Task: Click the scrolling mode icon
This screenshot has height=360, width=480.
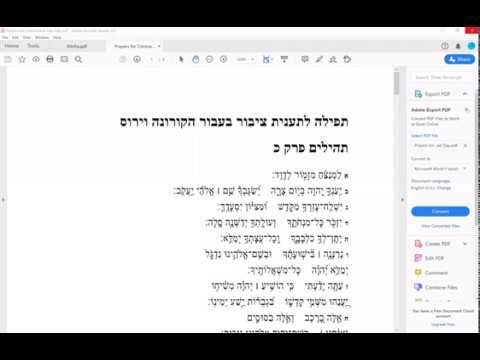Action: [284, 60]
